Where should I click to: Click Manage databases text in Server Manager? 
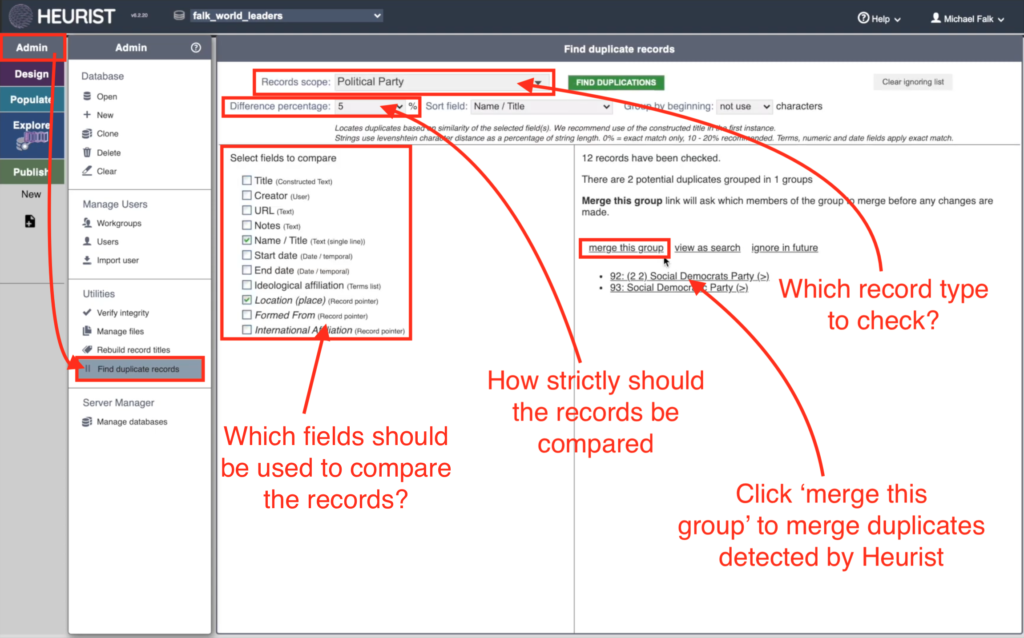(x=132, y=422)
